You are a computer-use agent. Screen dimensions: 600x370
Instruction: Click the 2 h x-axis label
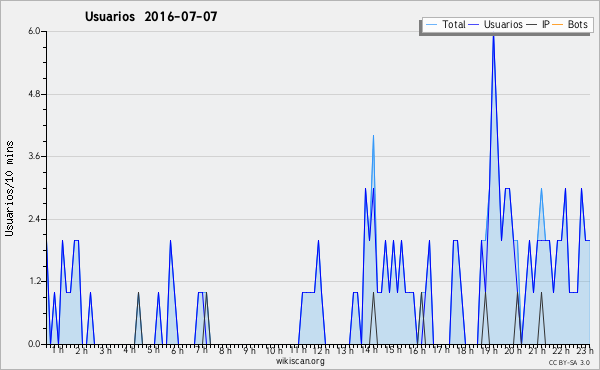click(x=82, y=350)
